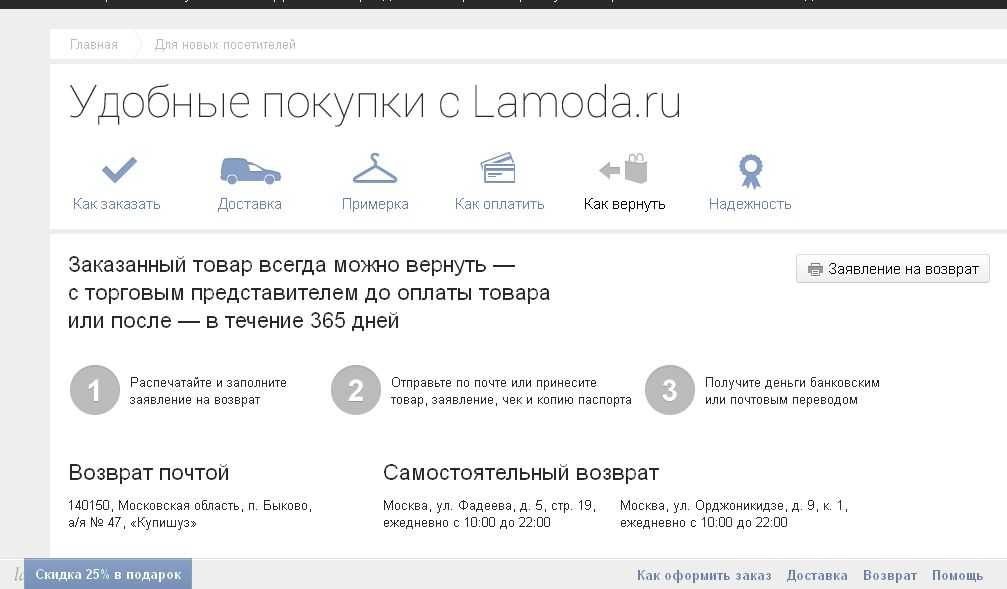The height and width of the screenshot is (589, 1007).
Task: Click the address ул. Фадеева, д. 5
Action: pos(489,514)
